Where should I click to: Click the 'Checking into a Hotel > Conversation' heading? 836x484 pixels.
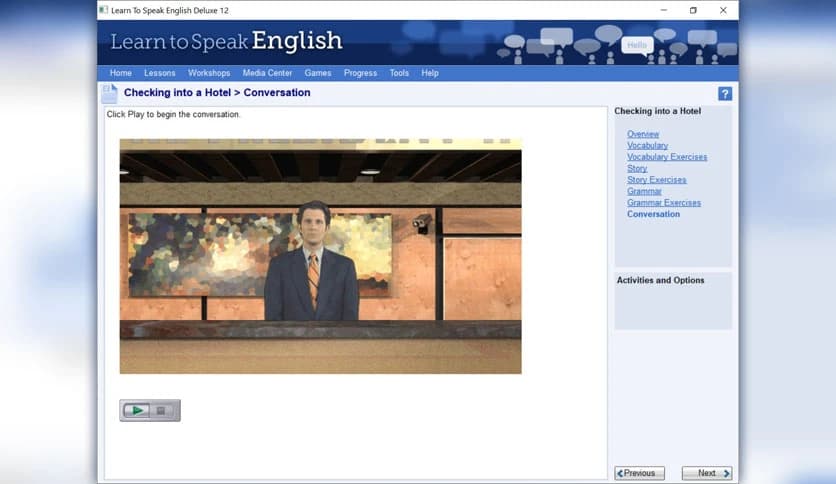(x=217, y=93)
